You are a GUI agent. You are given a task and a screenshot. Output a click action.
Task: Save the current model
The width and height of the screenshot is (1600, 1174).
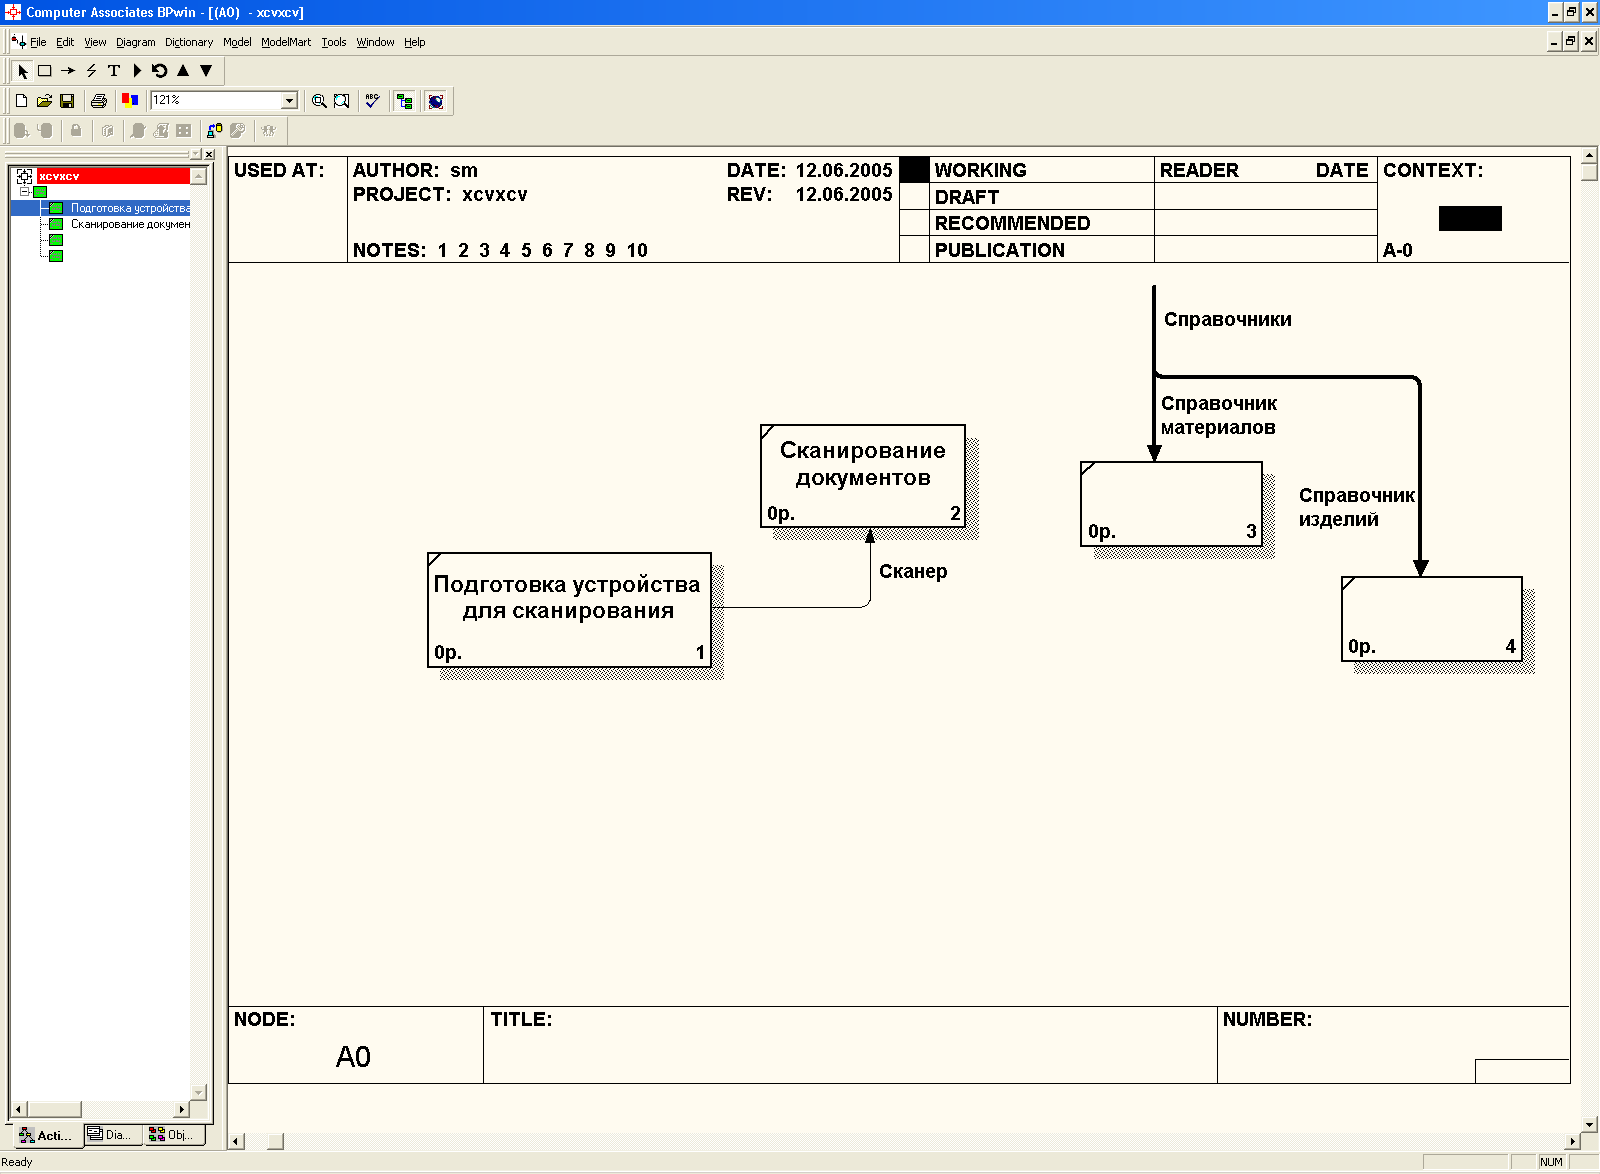click(x=67, y=101)
